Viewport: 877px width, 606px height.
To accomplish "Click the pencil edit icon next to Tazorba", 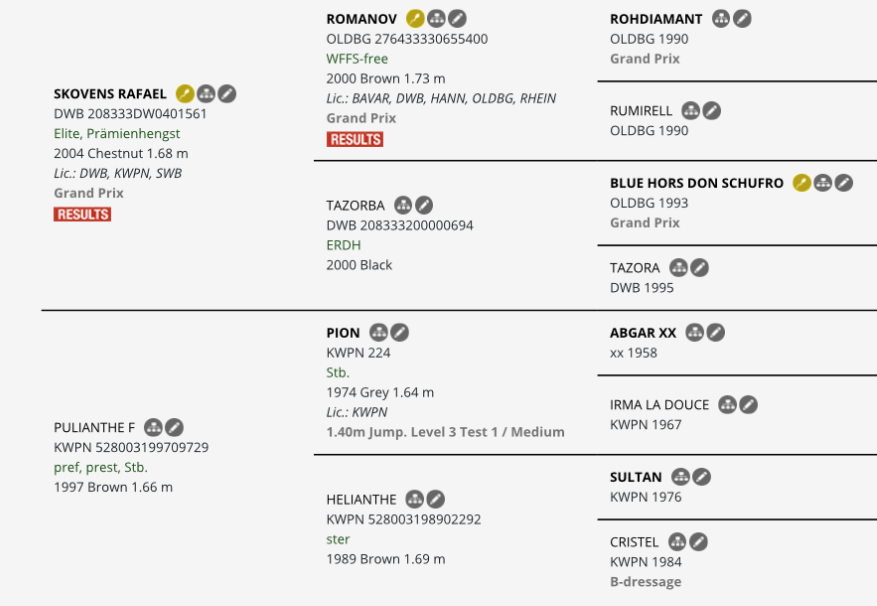I will 424,205.
